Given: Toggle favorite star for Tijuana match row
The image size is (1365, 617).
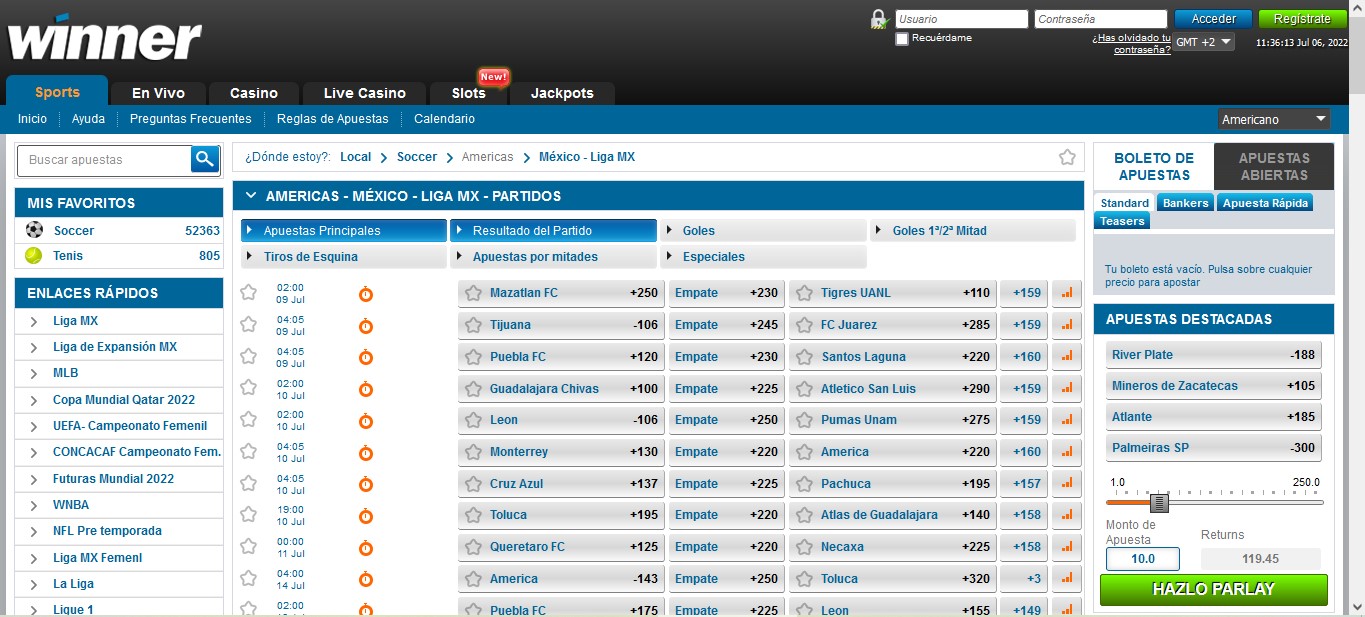Looking at the screenshot, I should (249, 325).
